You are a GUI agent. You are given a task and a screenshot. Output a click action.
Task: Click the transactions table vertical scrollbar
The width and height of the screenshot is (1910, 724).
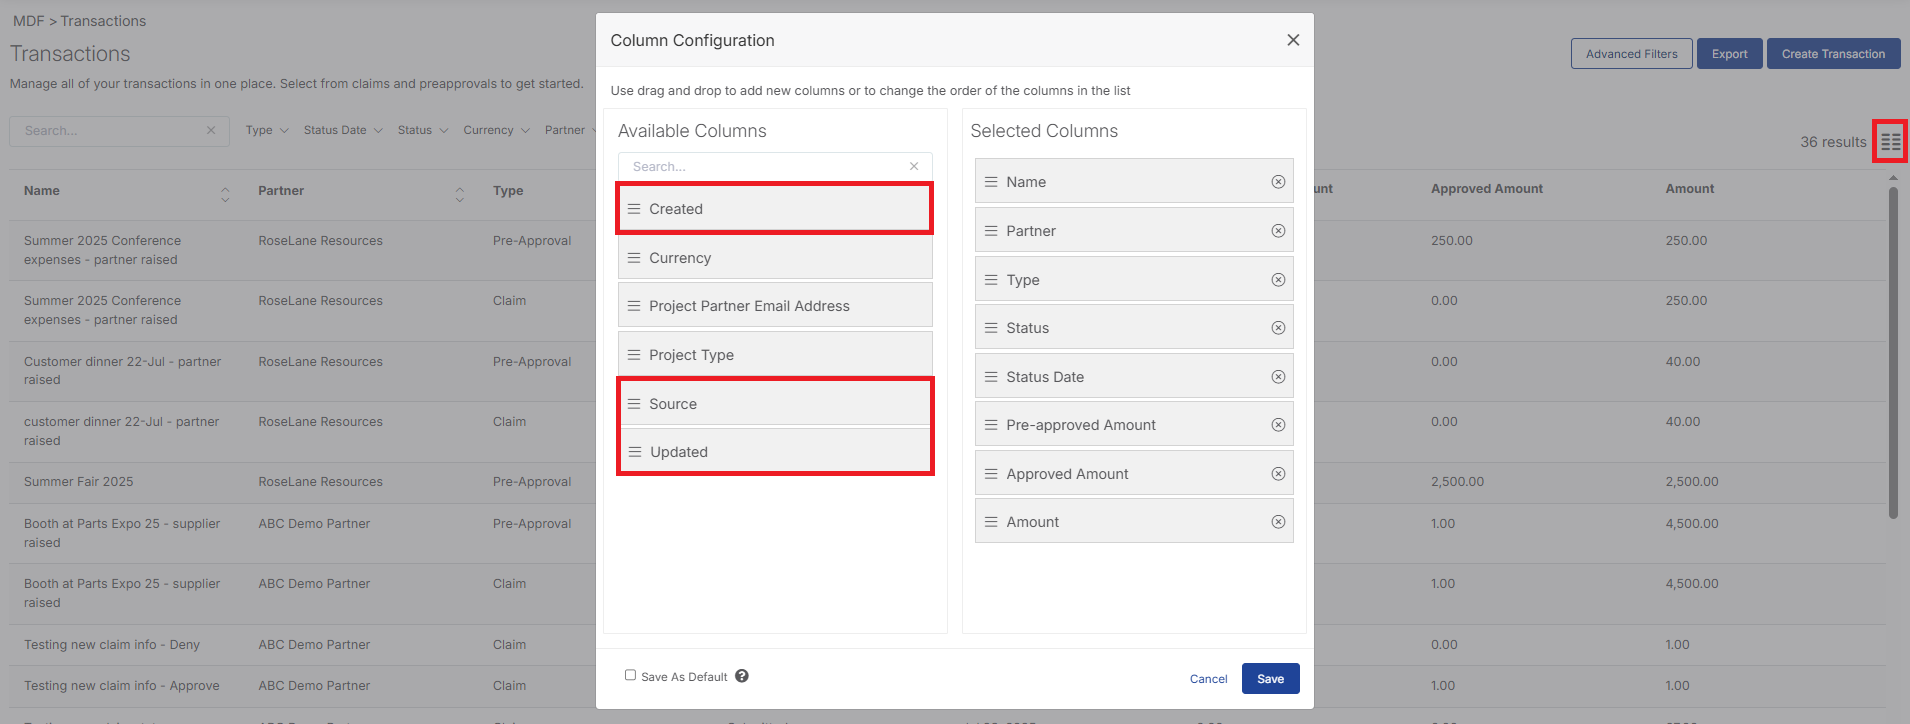pyautogui.click(x=1893, y=352)
